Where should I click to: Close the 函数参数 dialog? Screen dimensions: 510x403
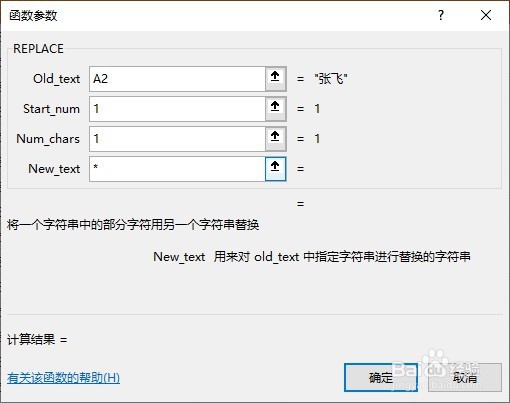(x=486, y=15)
